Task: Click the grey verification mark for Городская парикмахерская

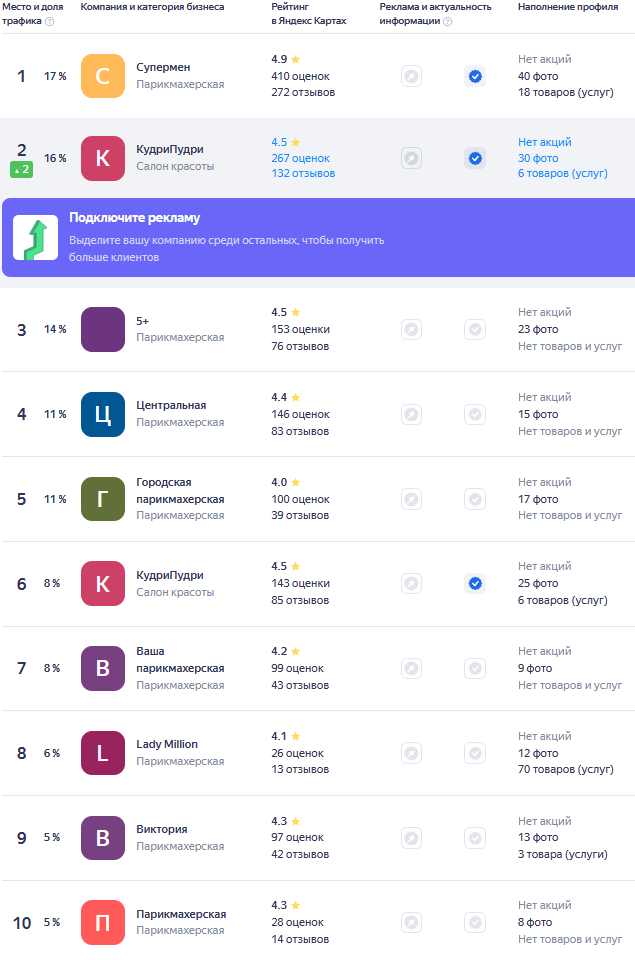Action: click(x=475, y=499)
